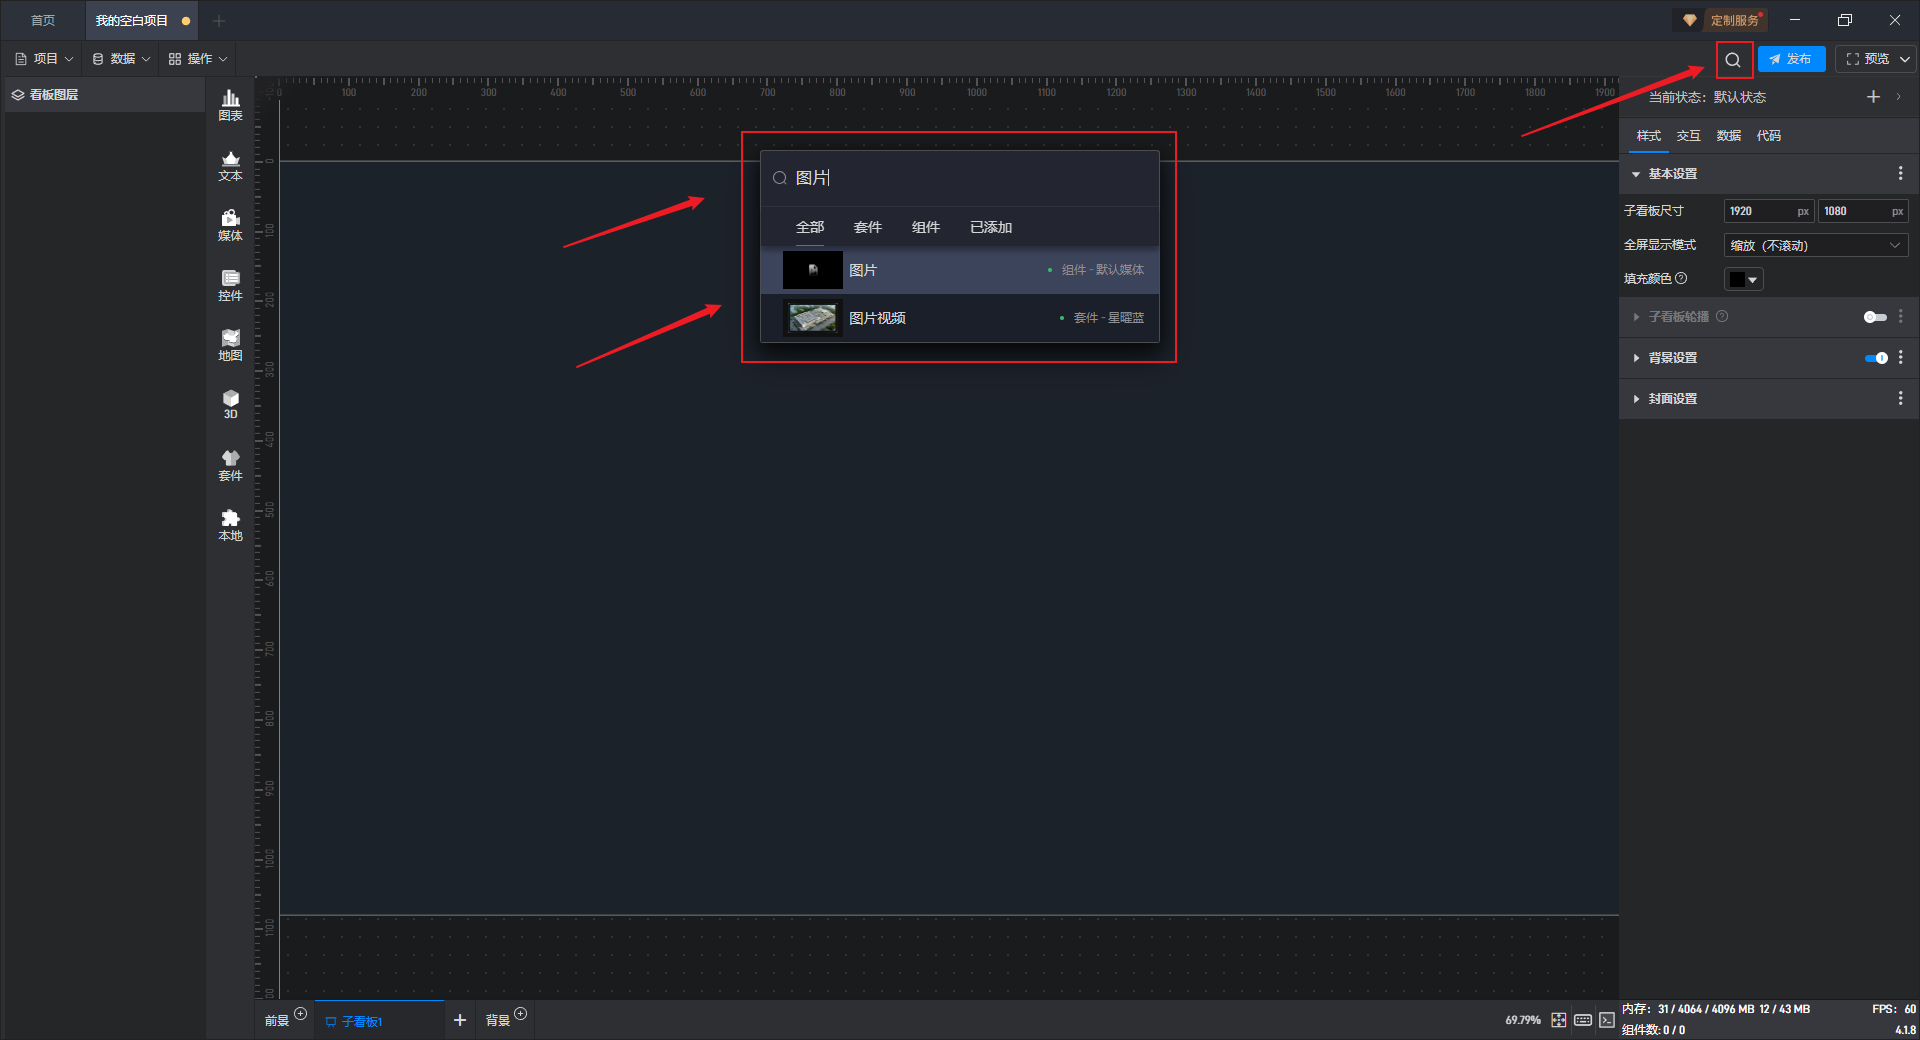The width and height of the screenshot is (1920, 1040).
Task: Switch to the 代码 properties tab
Action: pyautogui.click(x=1769, y=136)
